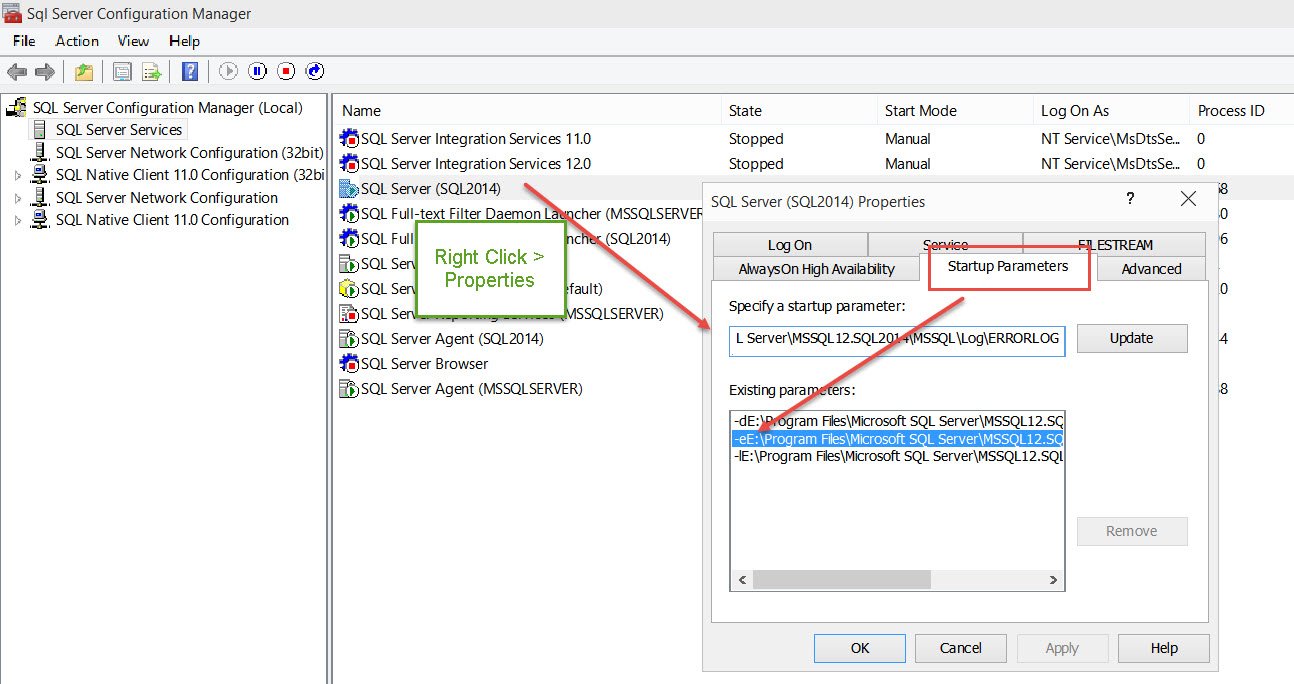Click the SQL Server Network Configuration (32bit) icon

click(x=40, y=153)
